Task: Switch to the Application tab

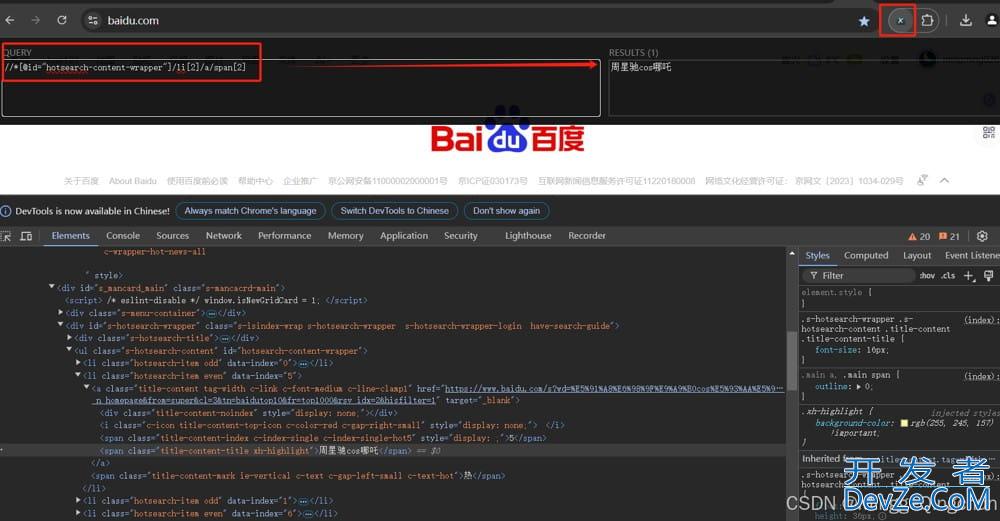Action: point(404,236)
